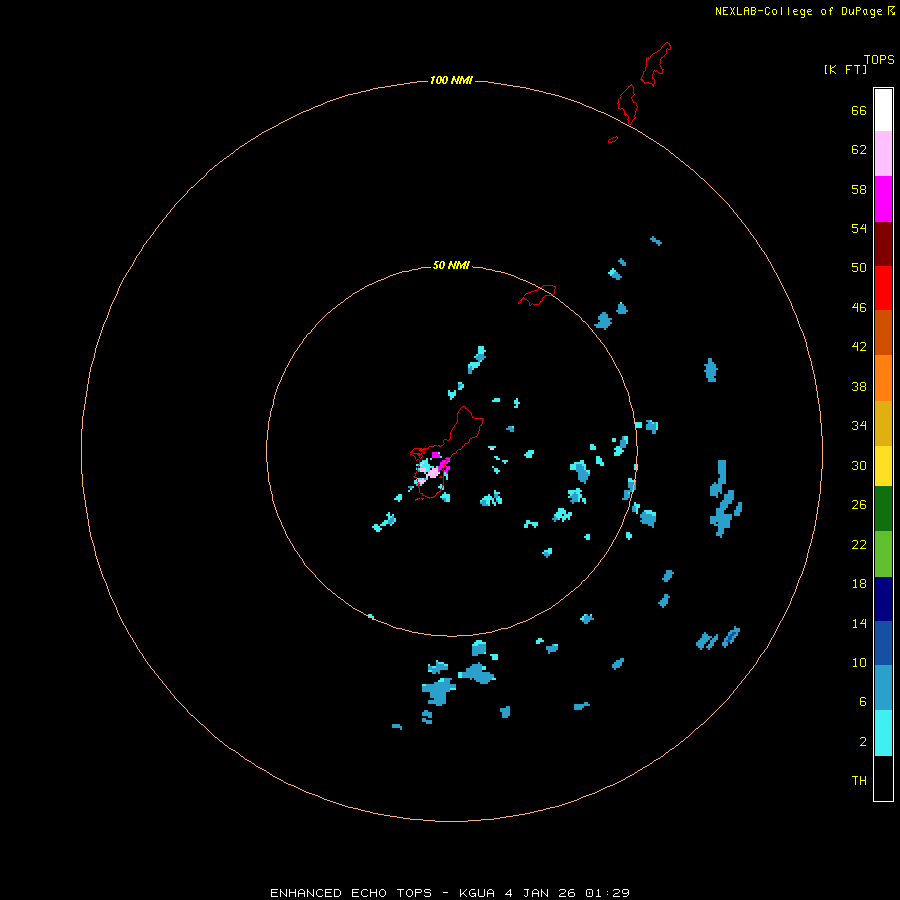900x900 pixels.
Task: Click the bright orange legend swatch
Action: point(883,378)
